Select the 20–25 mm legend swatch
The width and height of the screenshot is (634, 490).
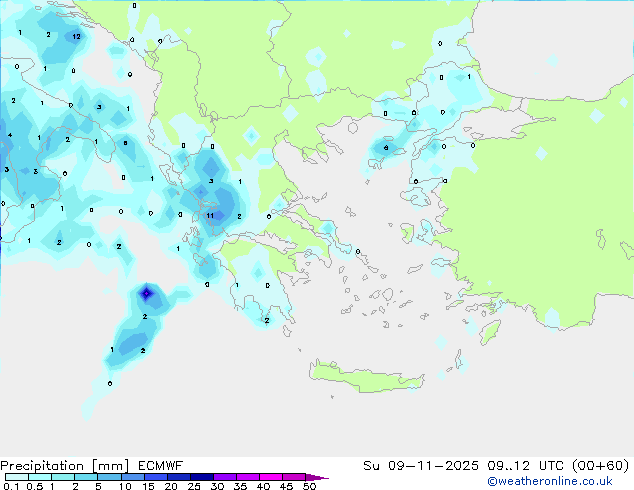tap(178, 477)
